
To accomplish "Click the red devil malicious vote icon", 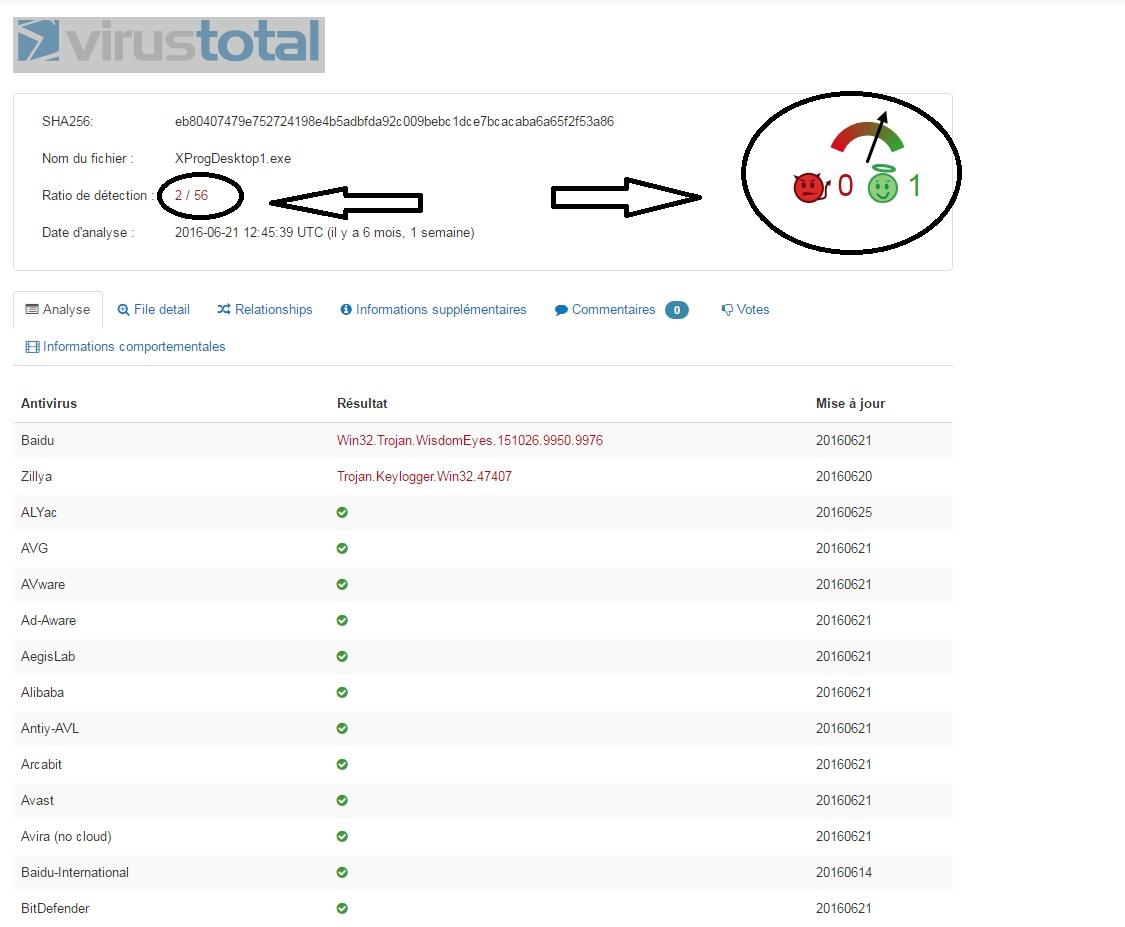I will [811, 187].
